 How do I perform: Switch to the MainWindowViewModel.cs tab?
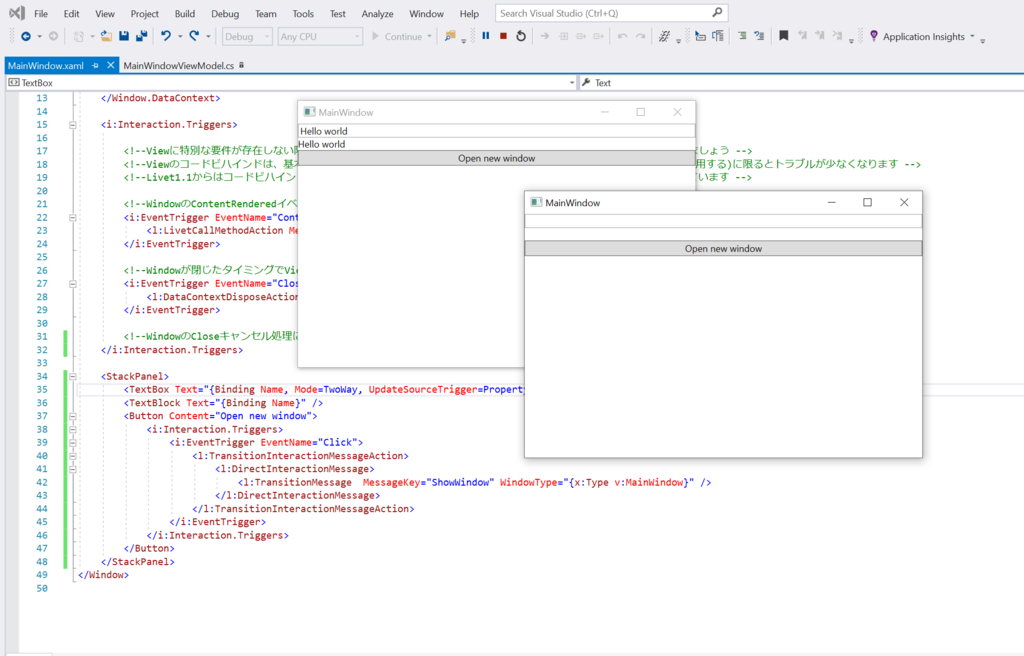178,65
